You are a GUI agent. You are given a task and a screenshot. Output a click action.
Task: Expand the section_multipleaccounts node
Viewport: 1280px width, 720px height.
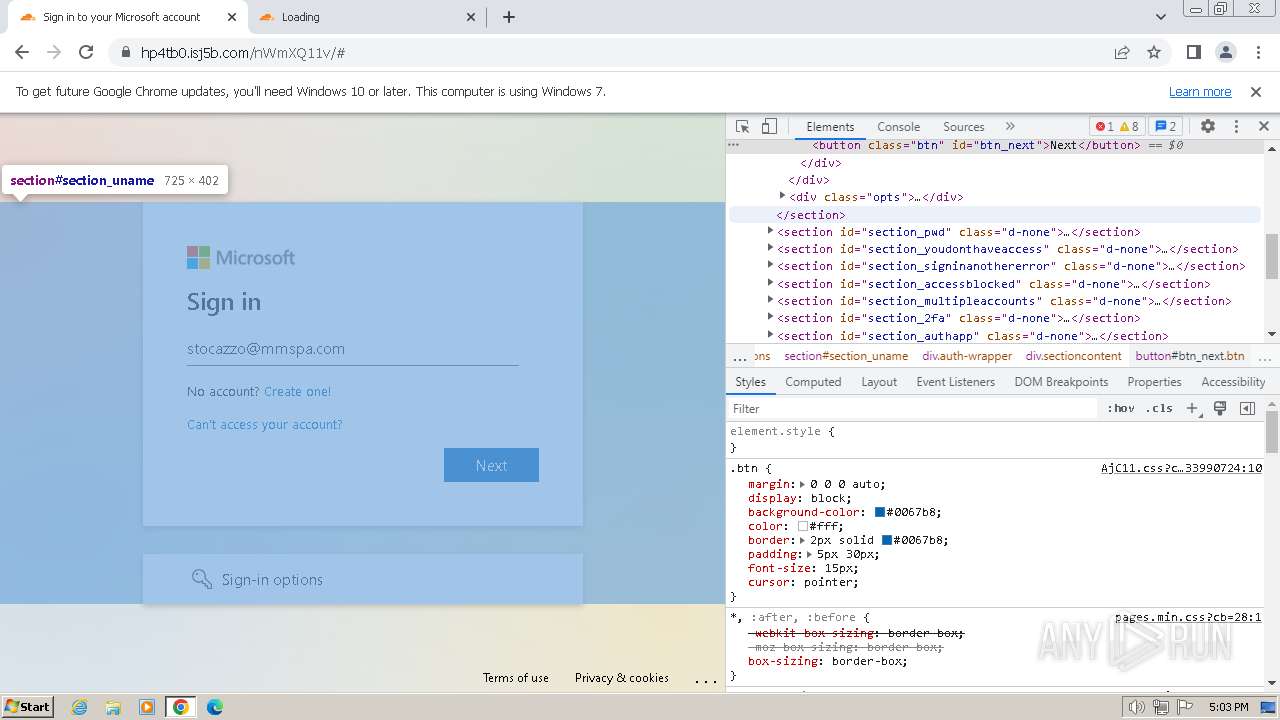click(x=770, y=300)
